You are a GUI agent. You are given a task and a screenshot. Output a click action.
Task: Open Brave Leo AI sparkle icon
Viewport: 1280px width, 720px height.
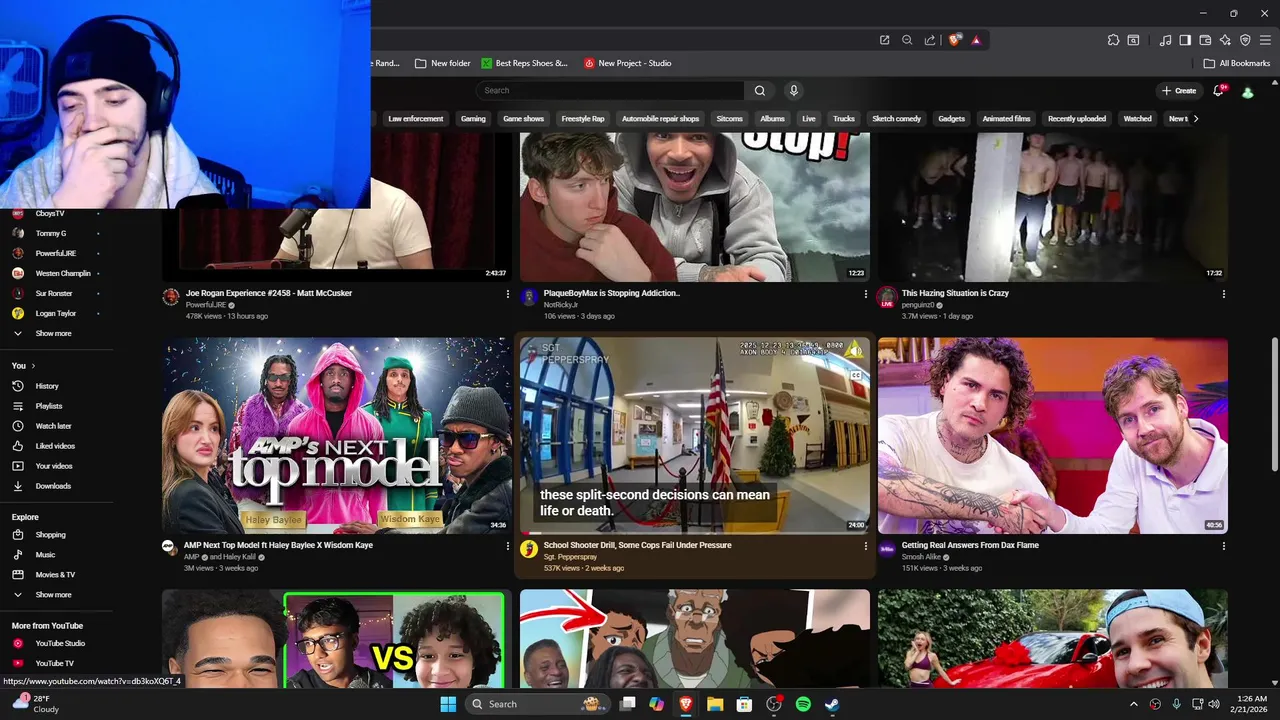click(1225, 40)
